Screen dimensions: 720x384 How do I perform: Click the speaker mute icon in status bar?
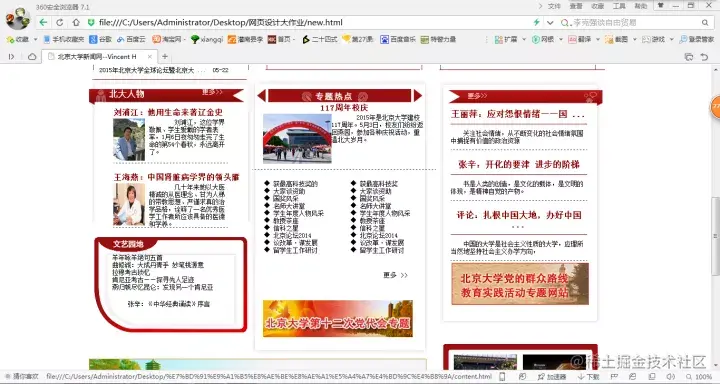[670, 377]
